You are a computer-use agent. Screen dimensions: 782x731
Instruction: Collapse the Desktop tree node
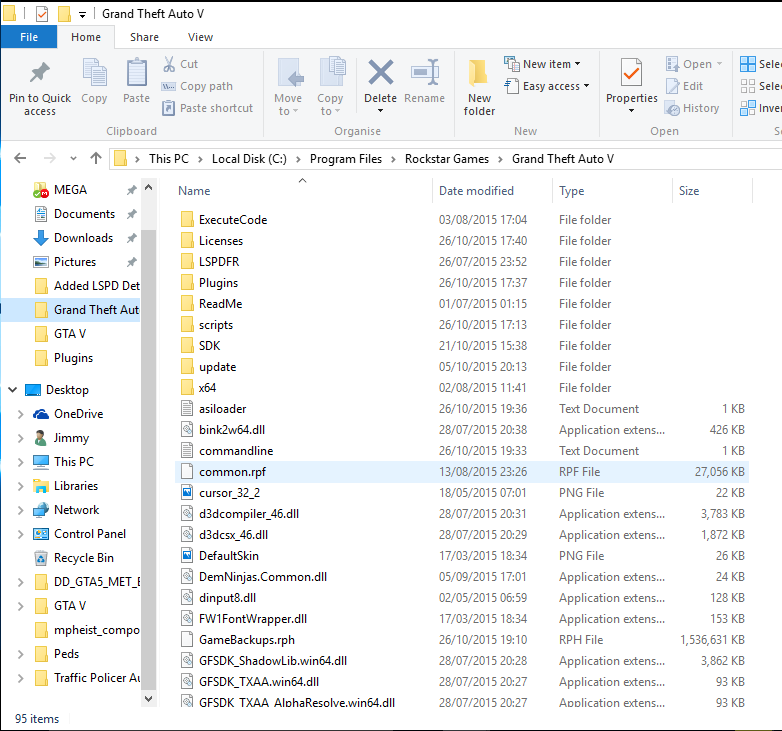pyautogui.click(x=13, y=389)
